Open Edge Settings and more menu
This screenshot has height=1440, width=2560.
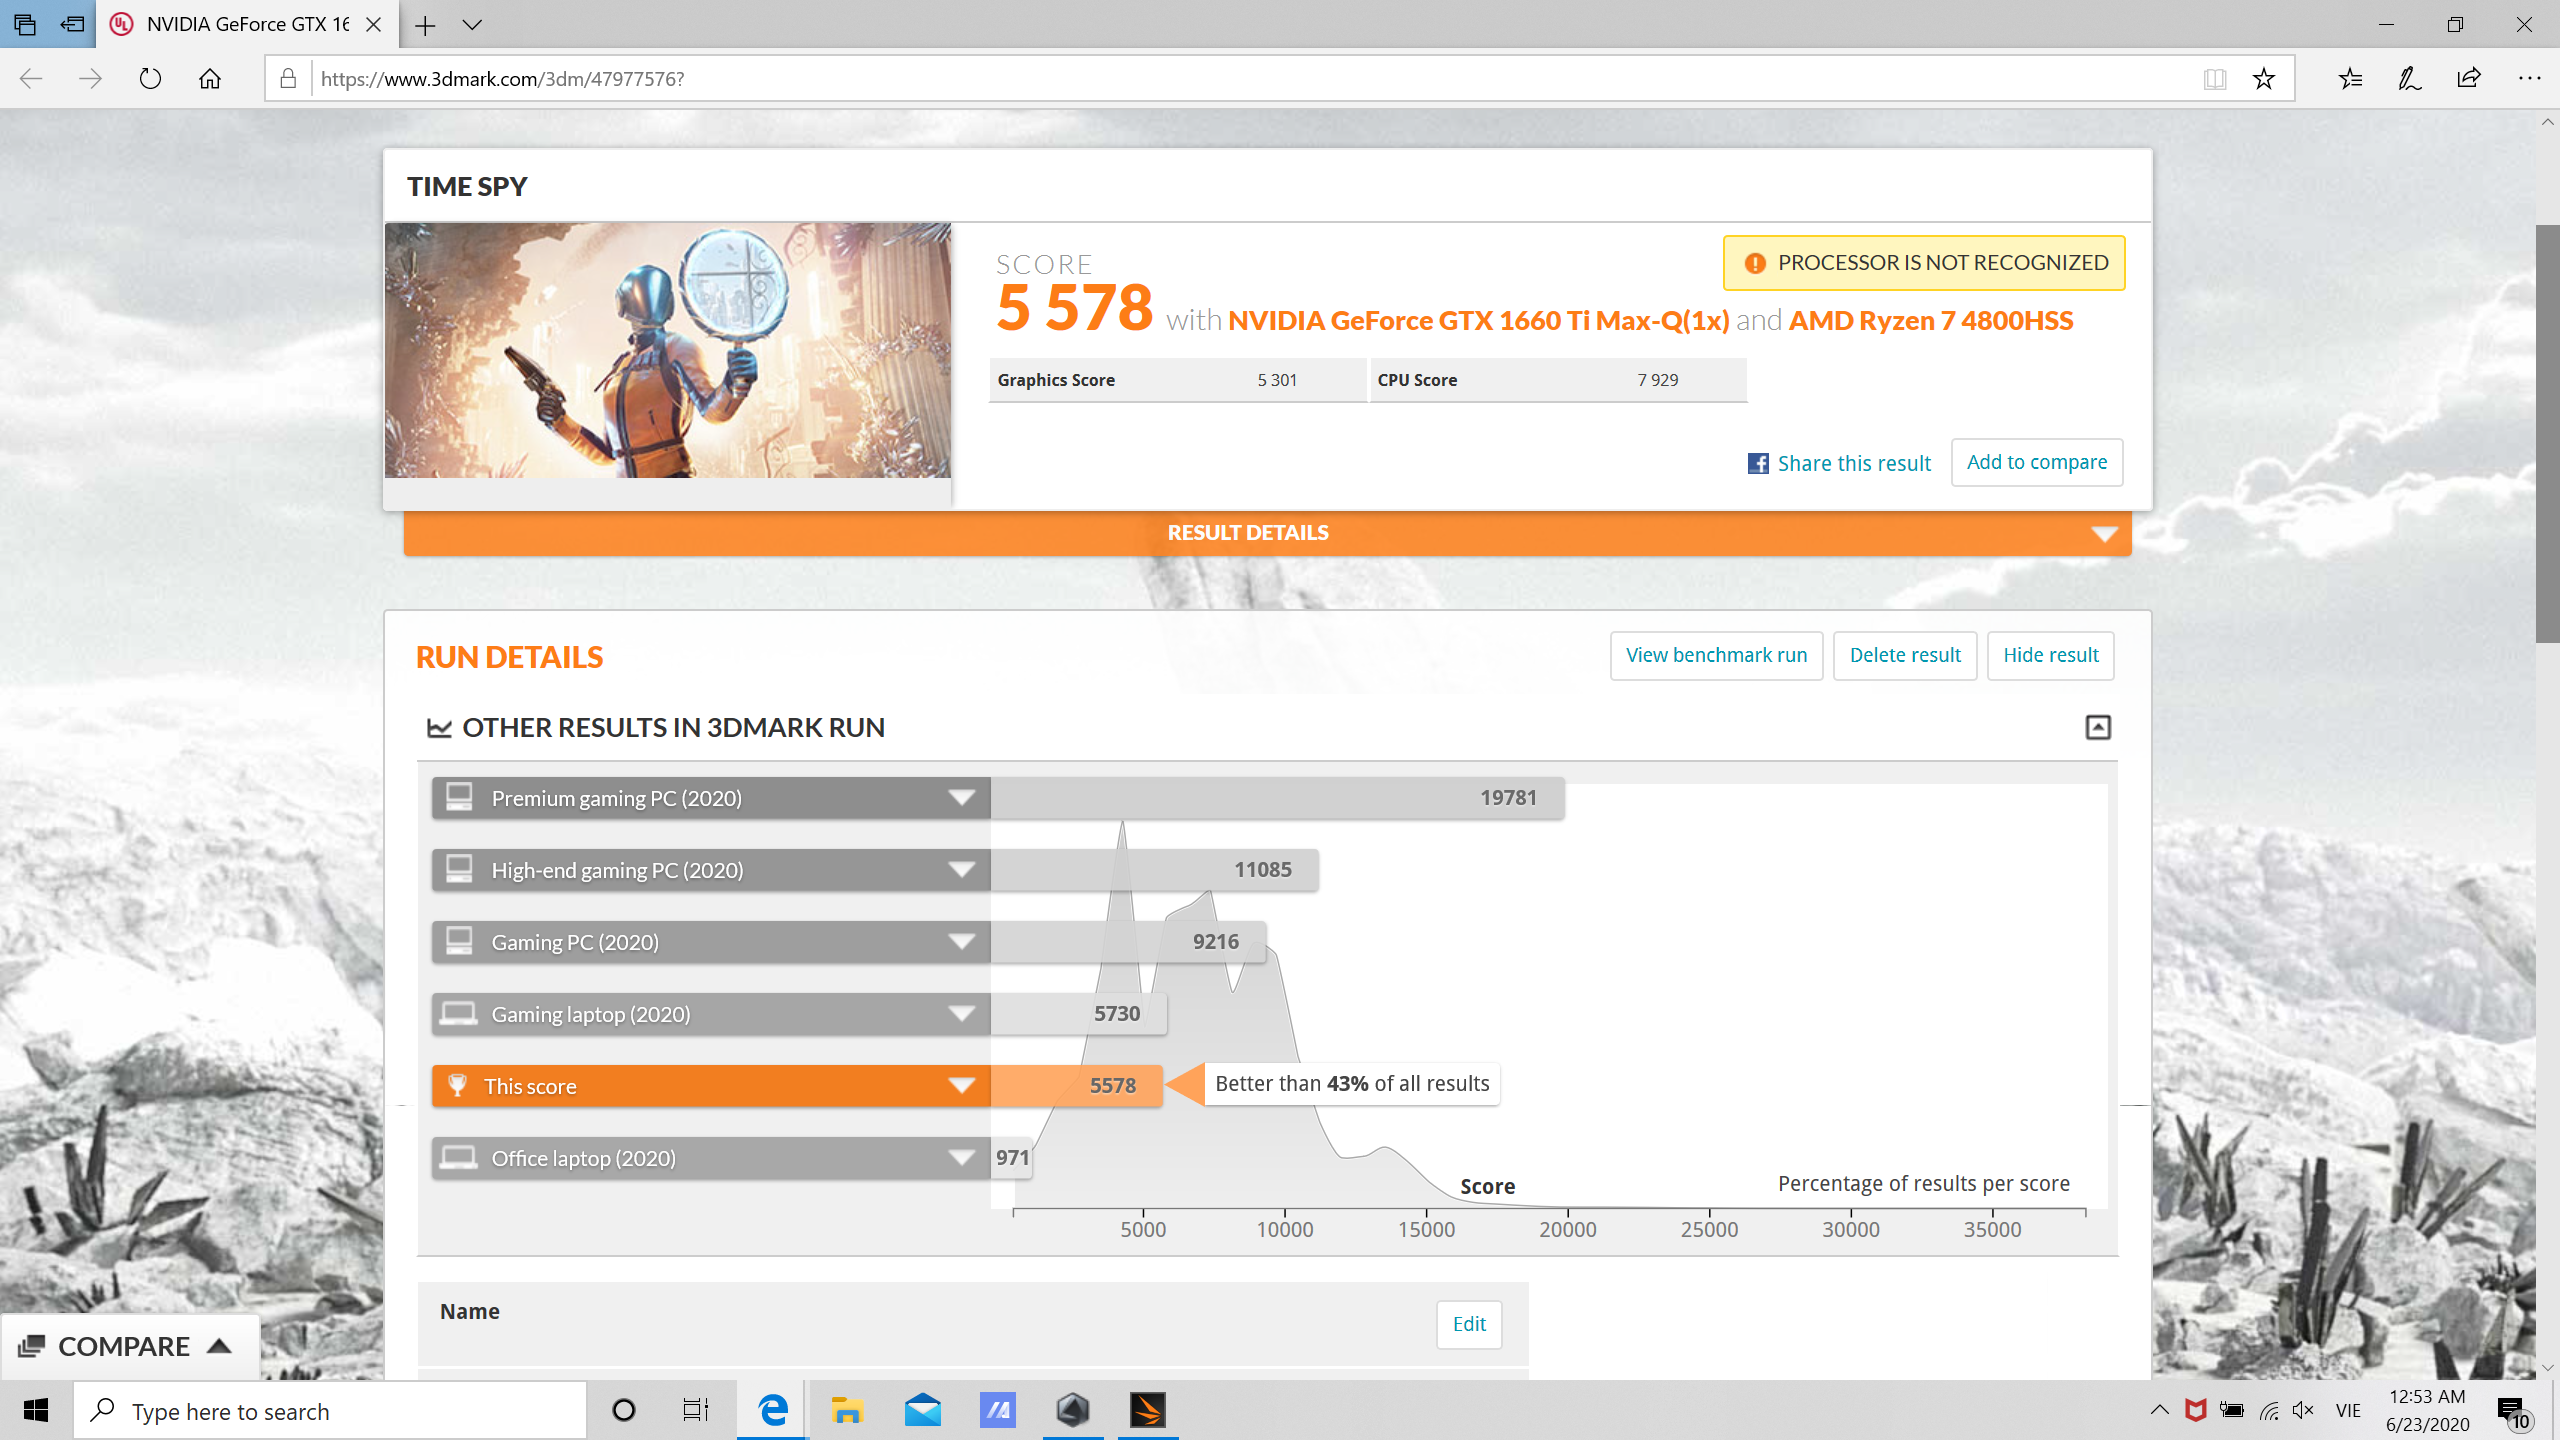click(x=2529, y=79)
